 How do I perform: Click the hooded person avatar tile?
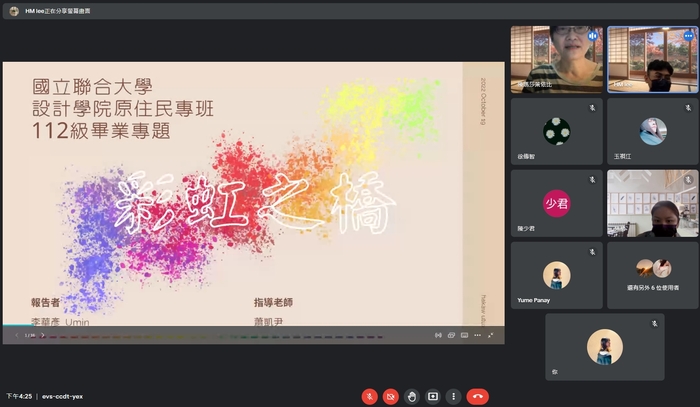pos(653,132)
